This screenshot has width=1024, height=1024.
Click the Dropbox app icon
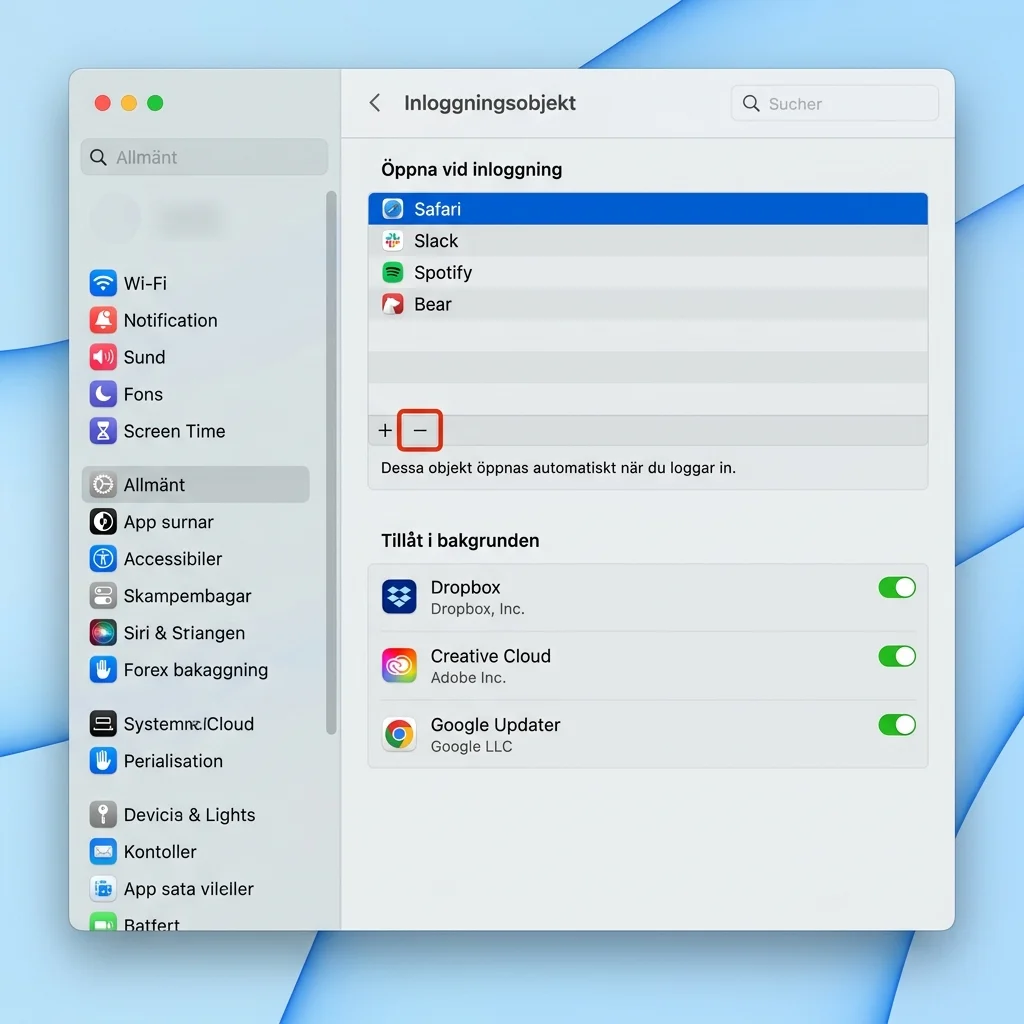(399, 597)
